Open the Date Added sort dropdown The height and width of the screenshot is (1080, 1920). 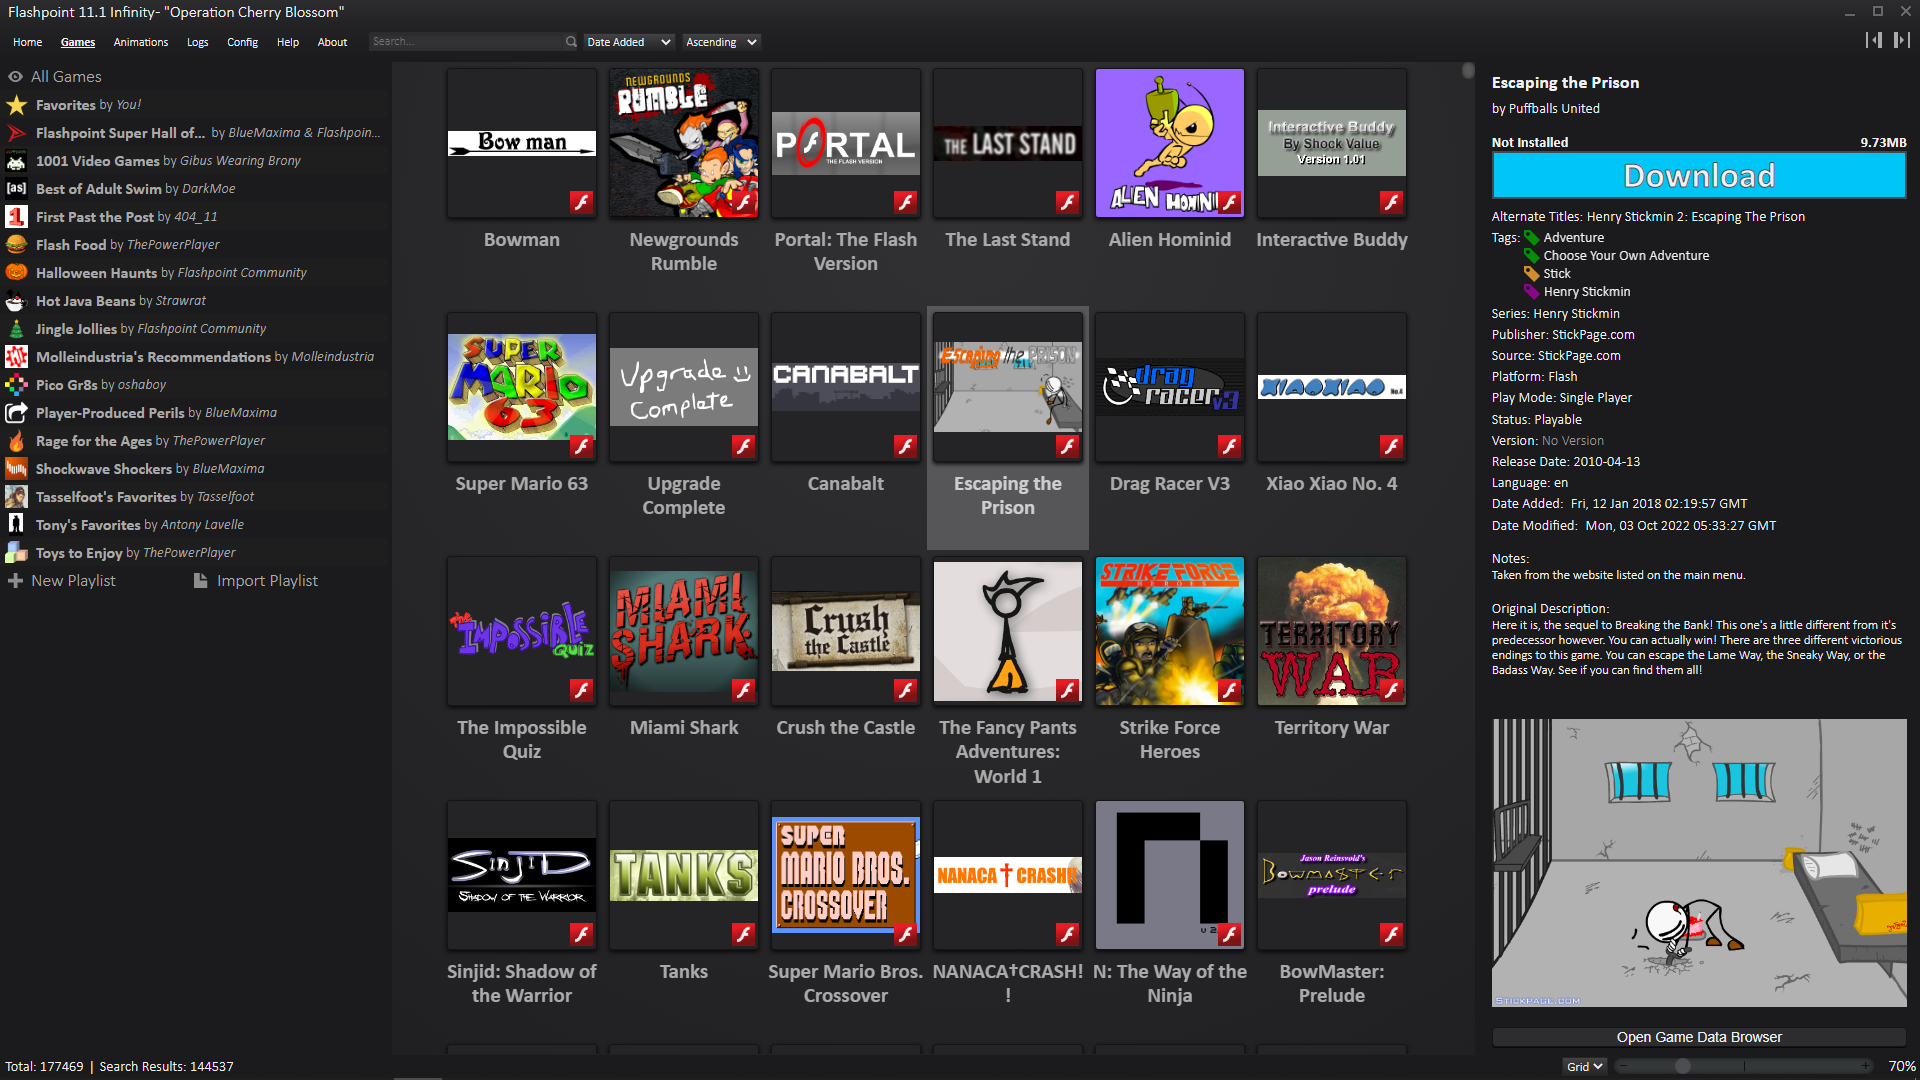pyautogui.click(x=626, y=42)
